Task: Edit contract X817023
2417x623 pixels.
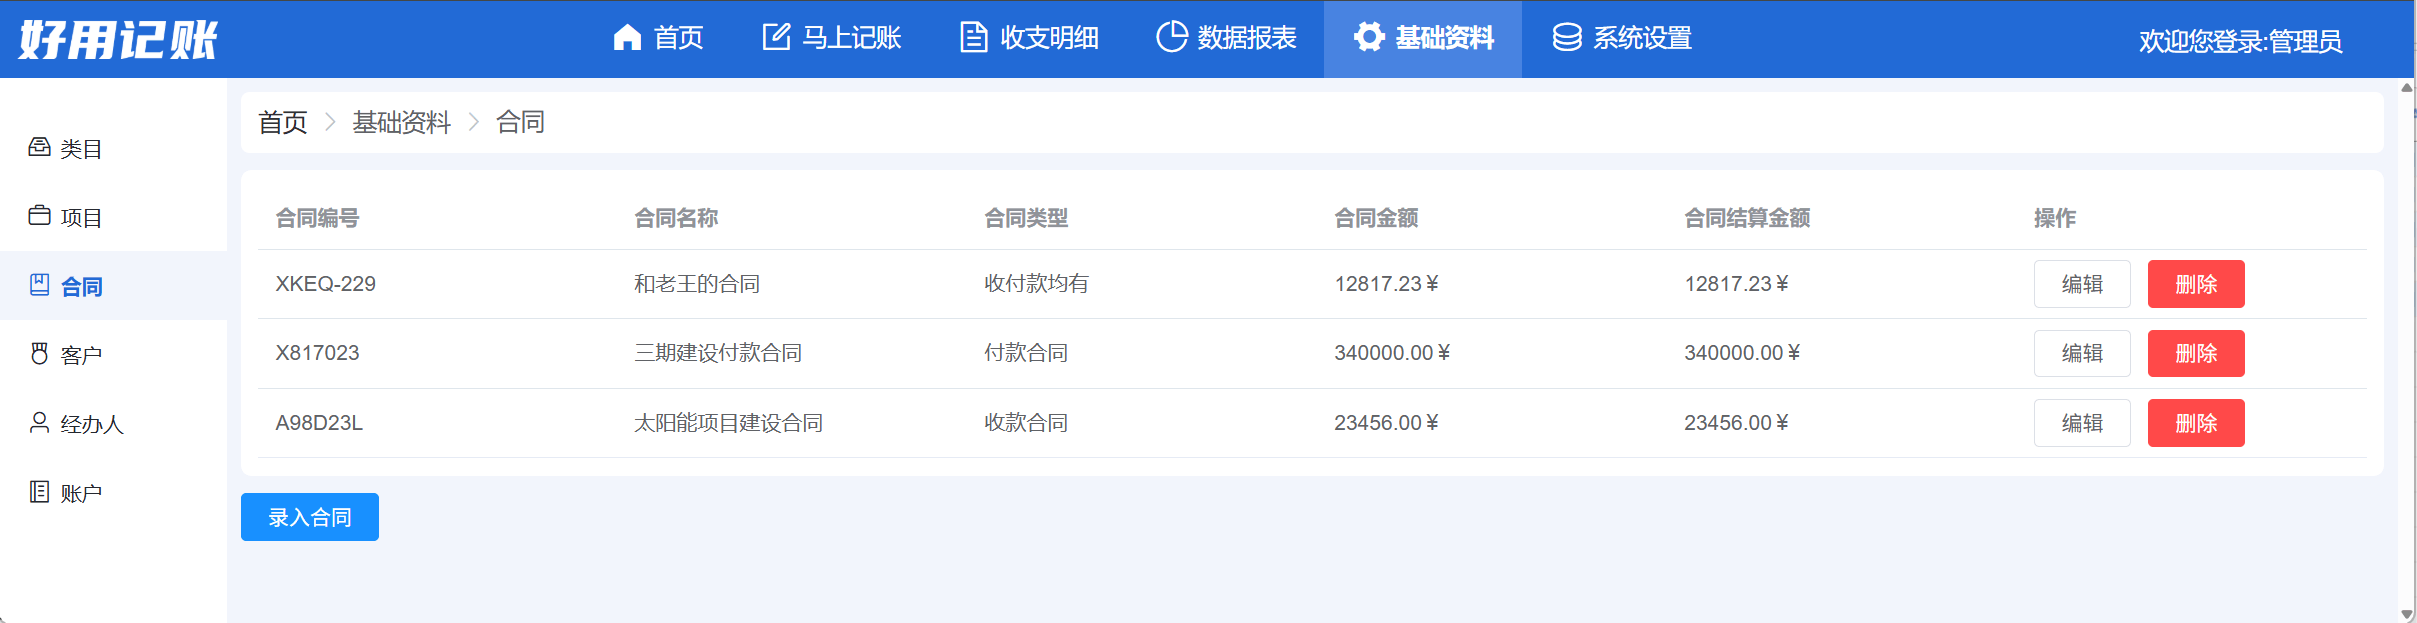Action: 2082,353
